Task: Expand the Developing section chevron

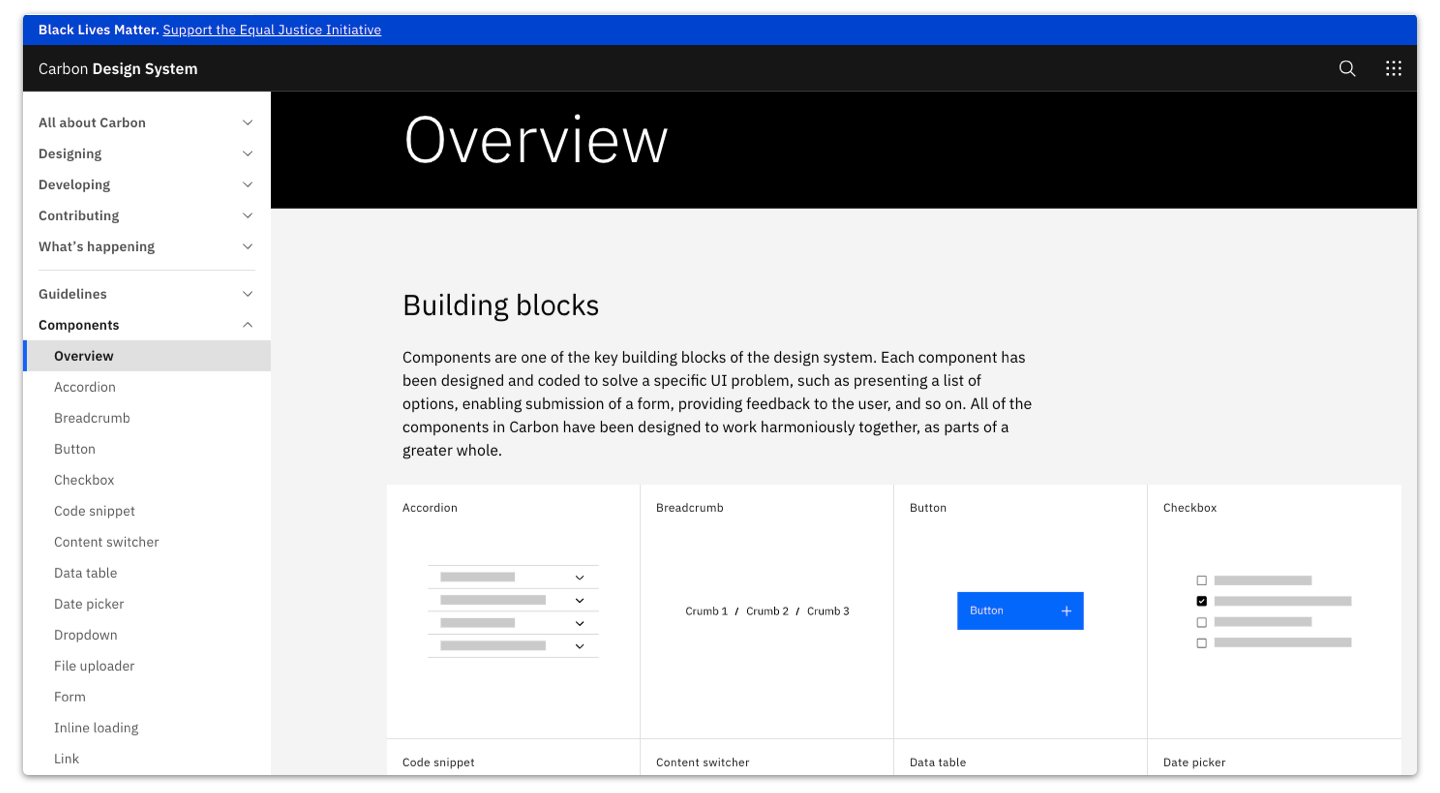Action: [248, 185]
